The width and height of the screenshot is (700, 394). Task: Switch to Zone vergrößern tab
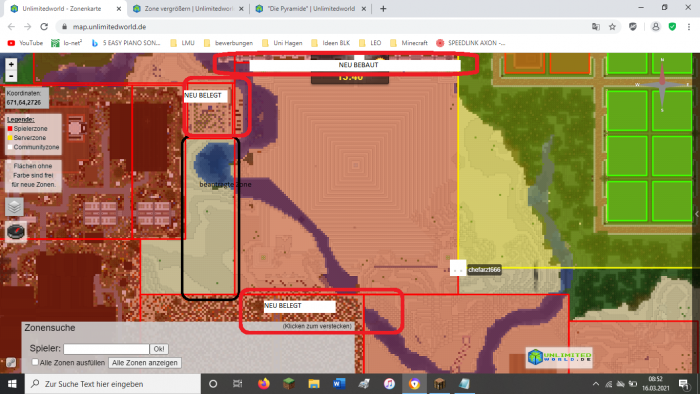coord(188,8)
